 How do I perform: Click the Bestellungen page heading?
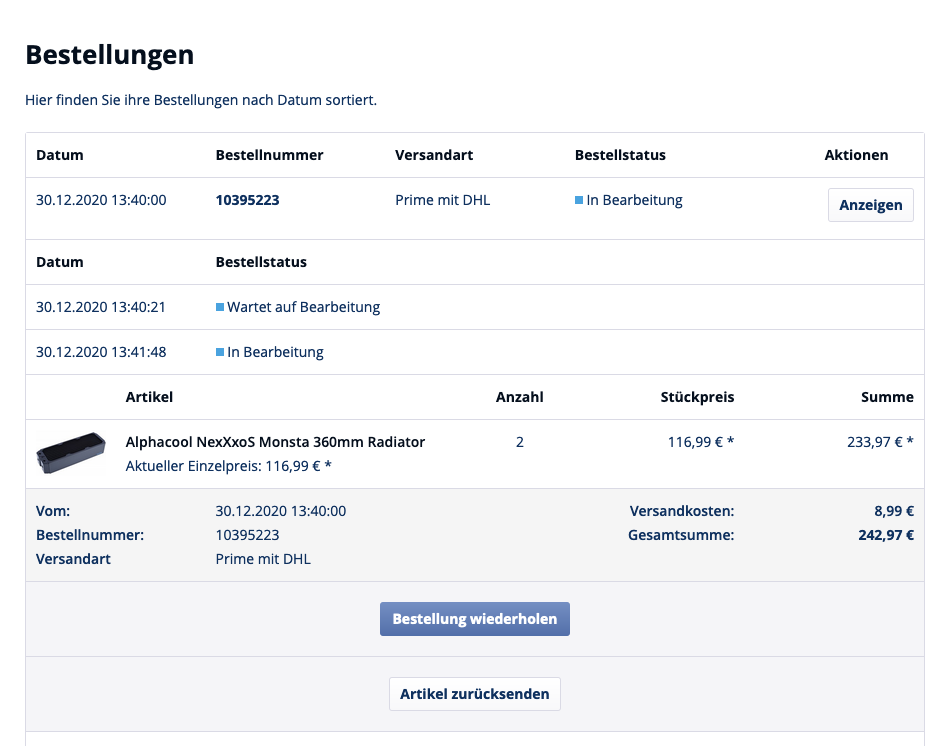coord(110,55)
